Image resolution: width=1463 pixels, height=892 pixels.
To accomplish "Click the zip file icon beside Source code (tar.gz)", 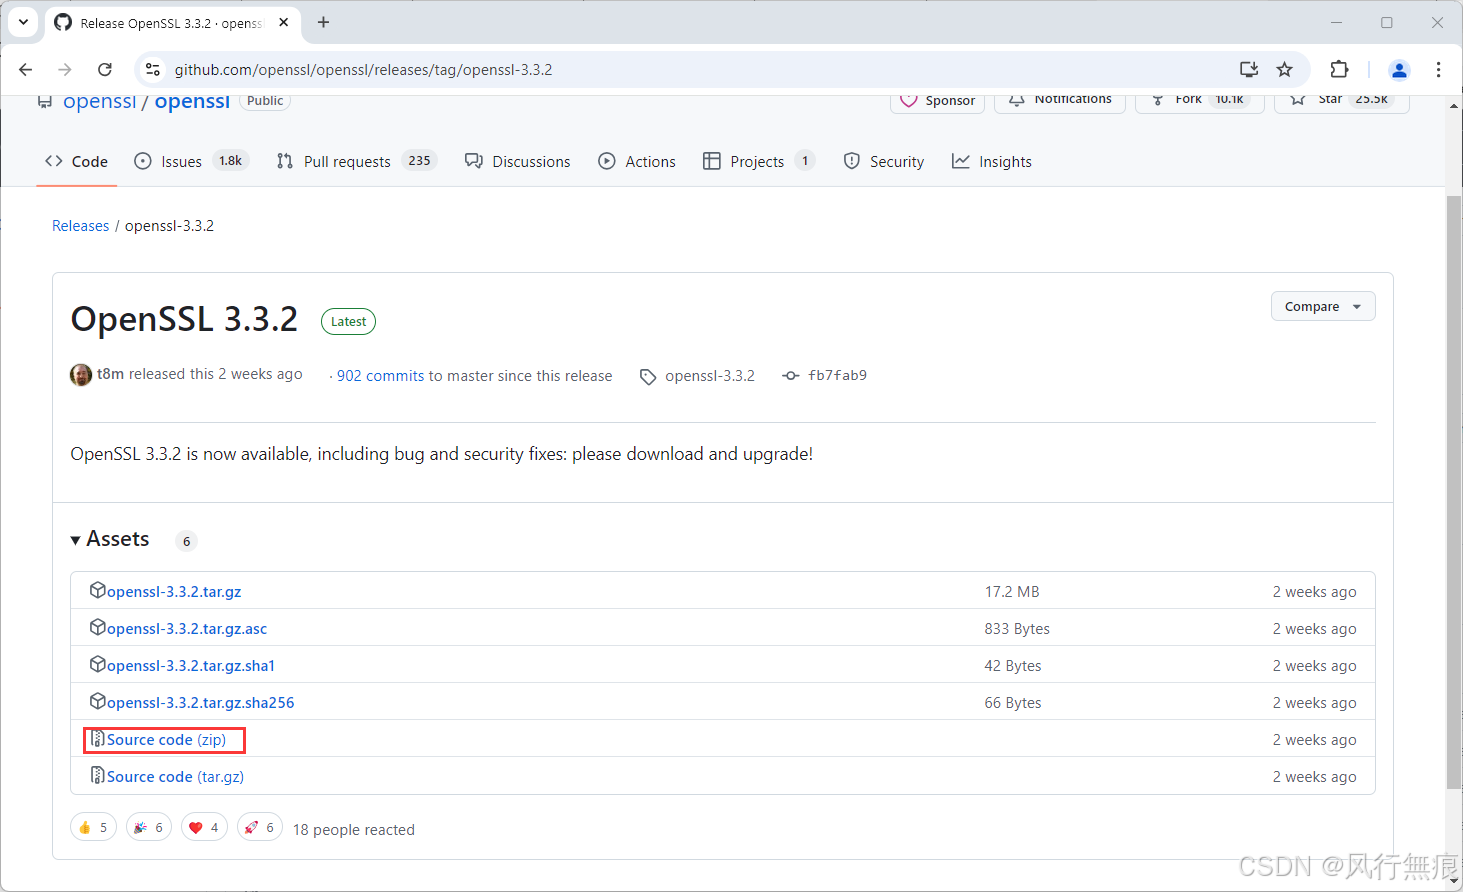I will pos(98,776).
